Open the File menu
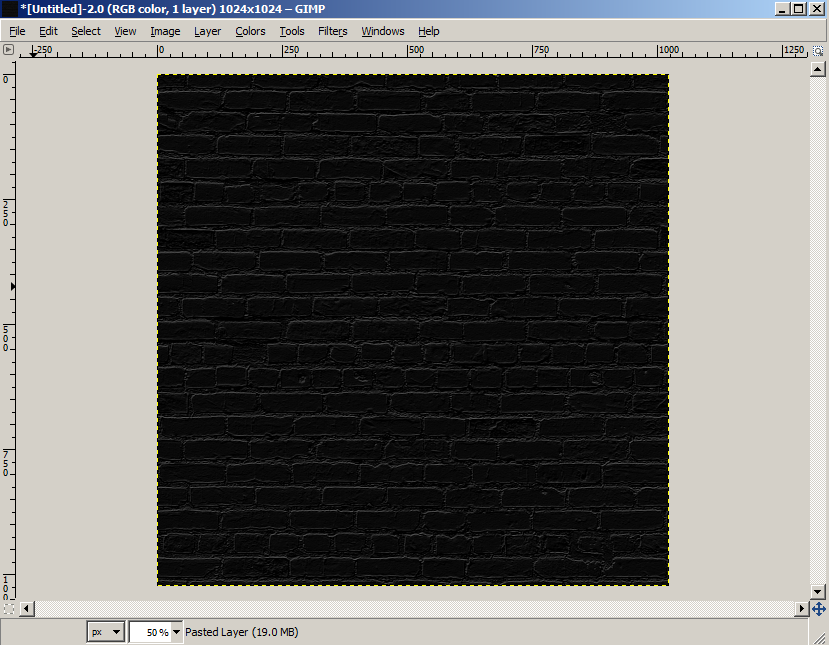The height and width of the screenshot is (645, 829). (17, 31)
